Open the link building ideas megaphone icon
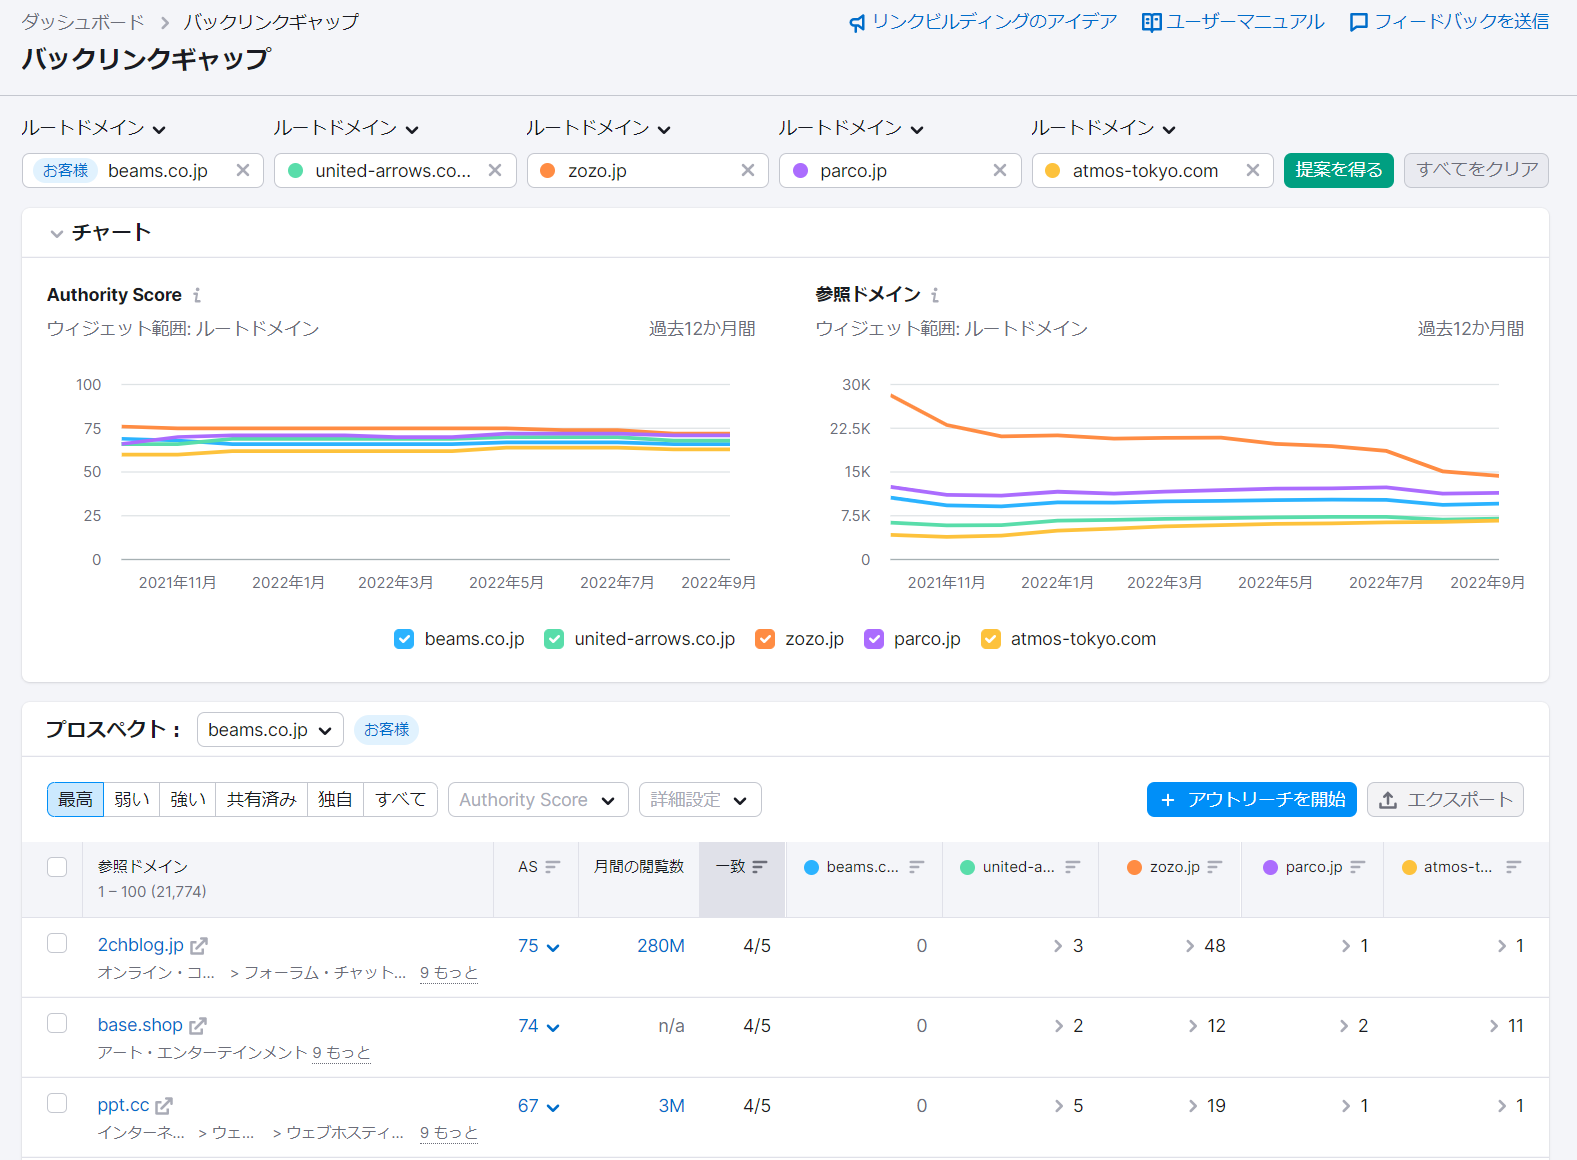Screen dimensions: 1577x1160 click(x=857, y=22)
